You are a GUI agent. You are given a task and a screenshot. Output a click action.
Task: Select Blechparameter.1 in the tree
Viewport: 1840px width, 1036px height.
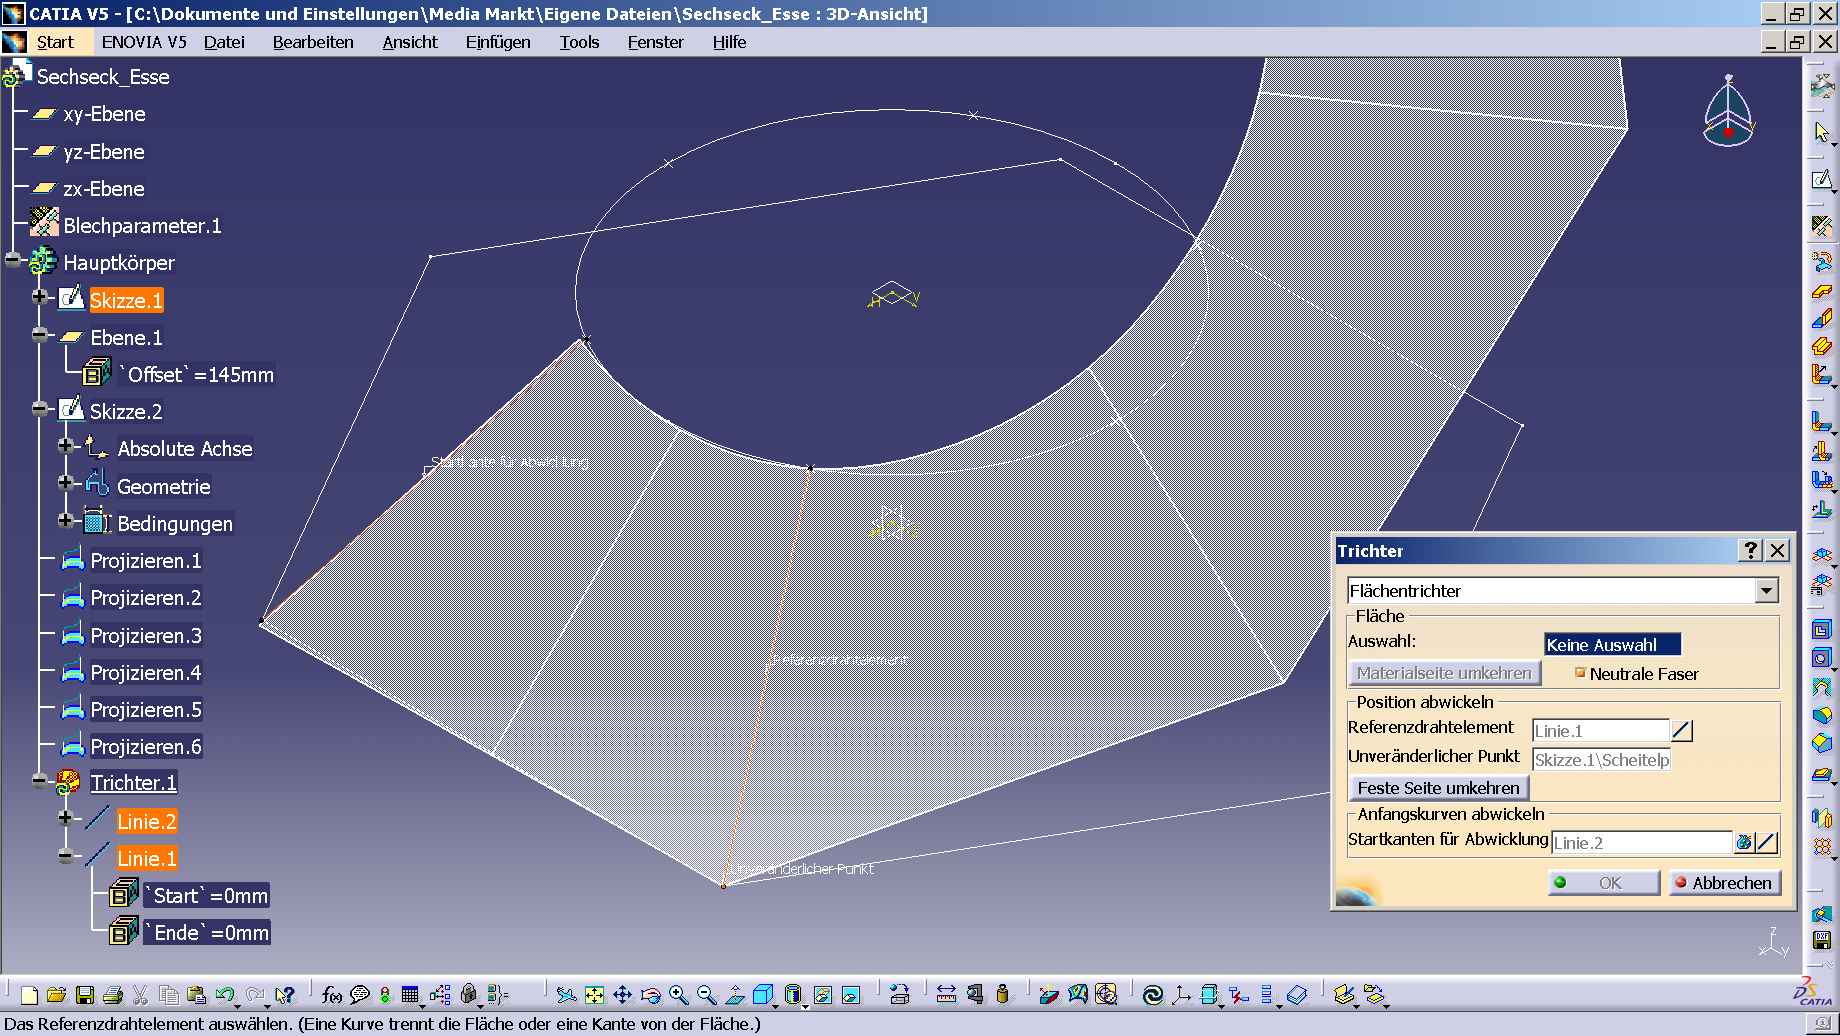pos(142,226)
